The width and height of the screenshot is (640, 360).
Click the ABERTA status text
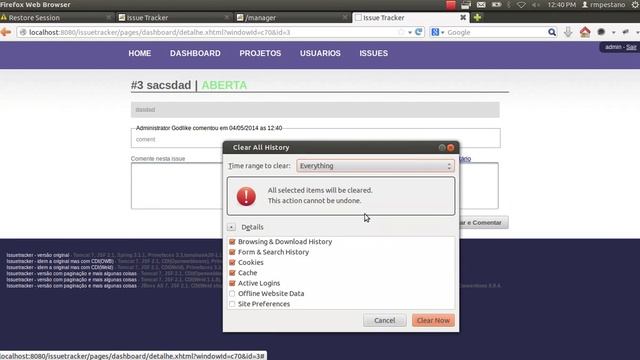[x=224, y=85]
